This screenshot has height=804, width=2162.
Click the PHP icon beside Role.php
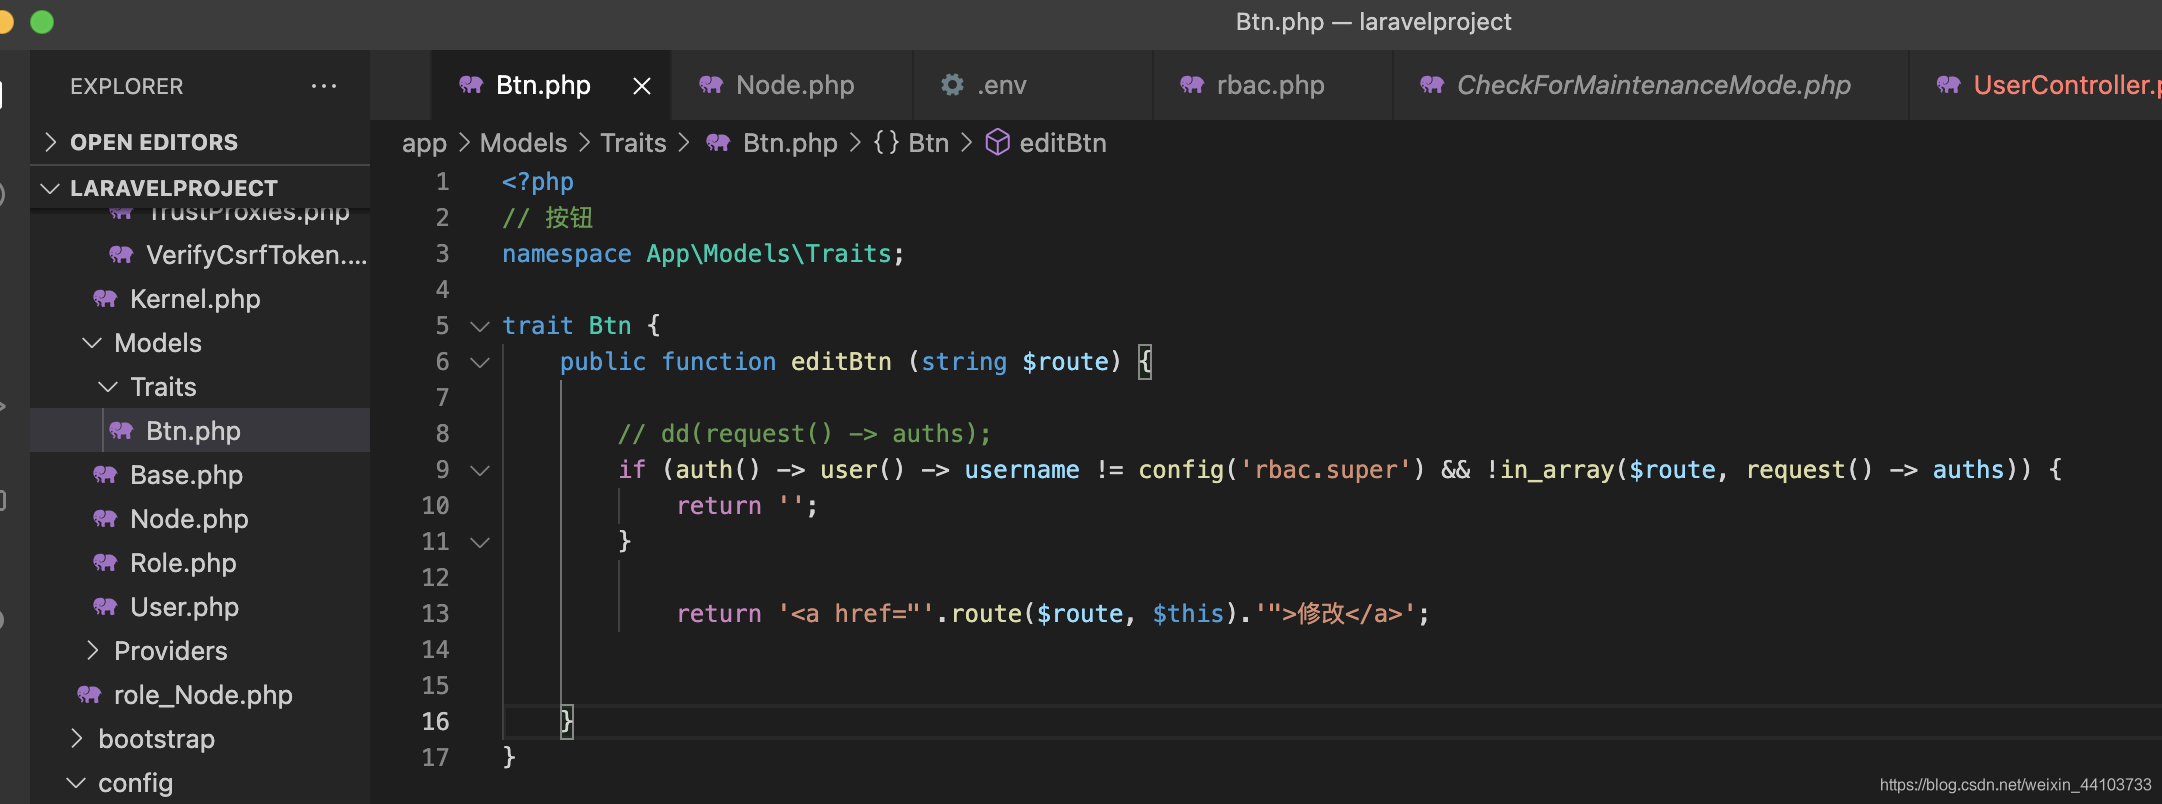click(105, 563)
